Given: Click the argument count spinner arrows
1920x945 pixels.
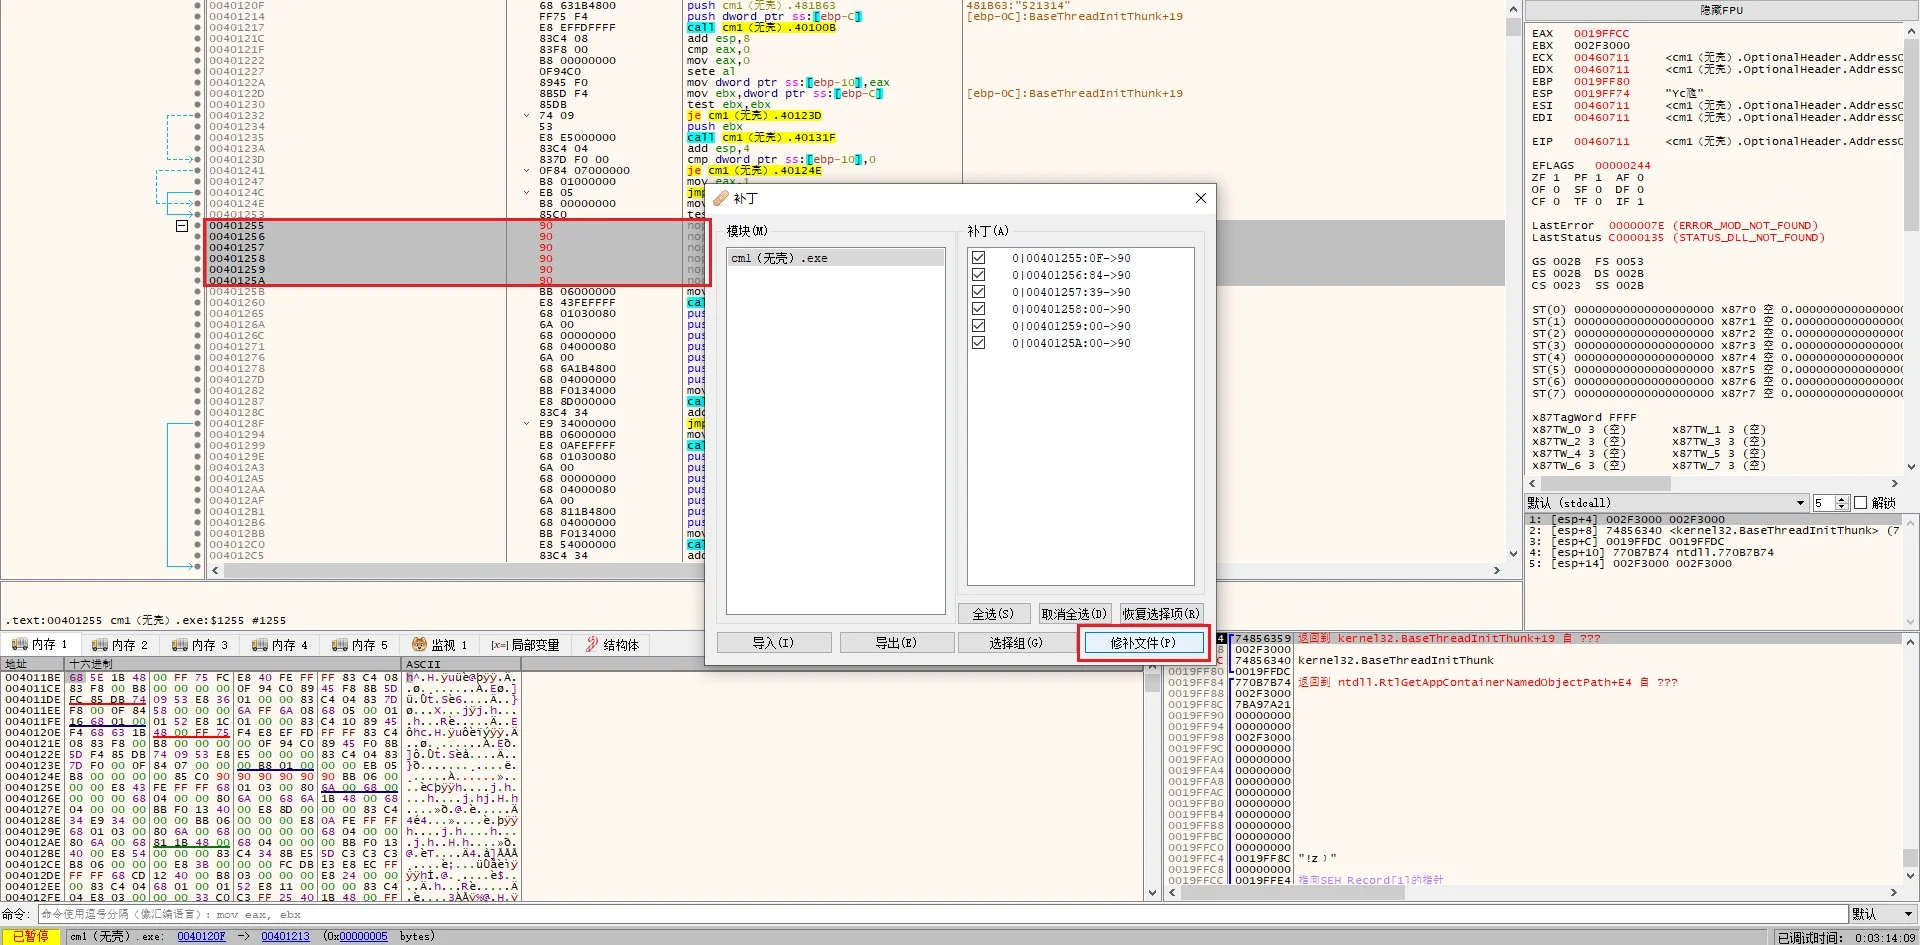Looking at the screenshot, I should coord(1843,503).
